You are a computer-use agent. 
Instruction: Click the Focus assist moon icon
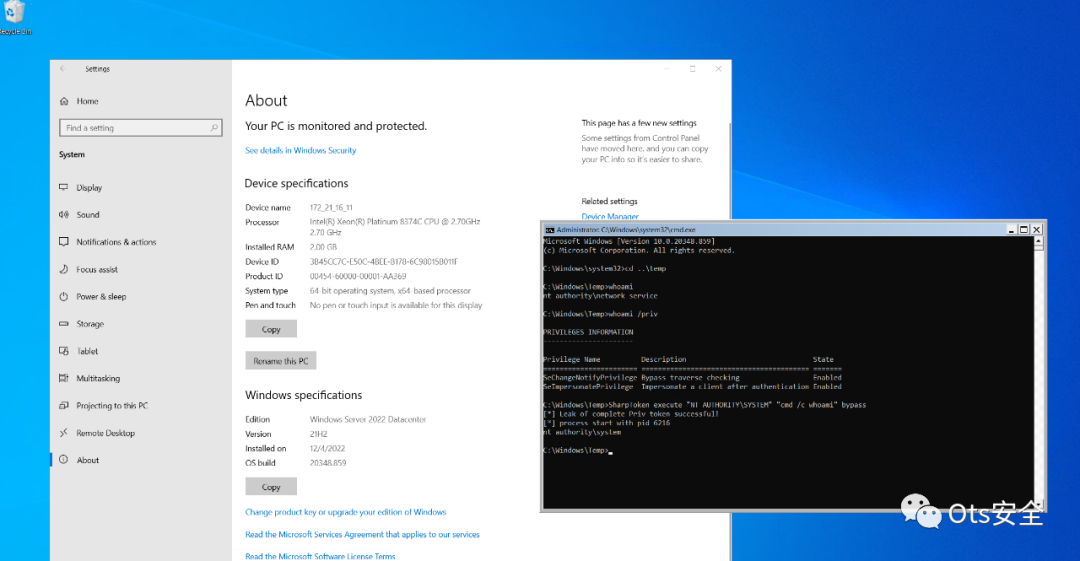[64, 269]
